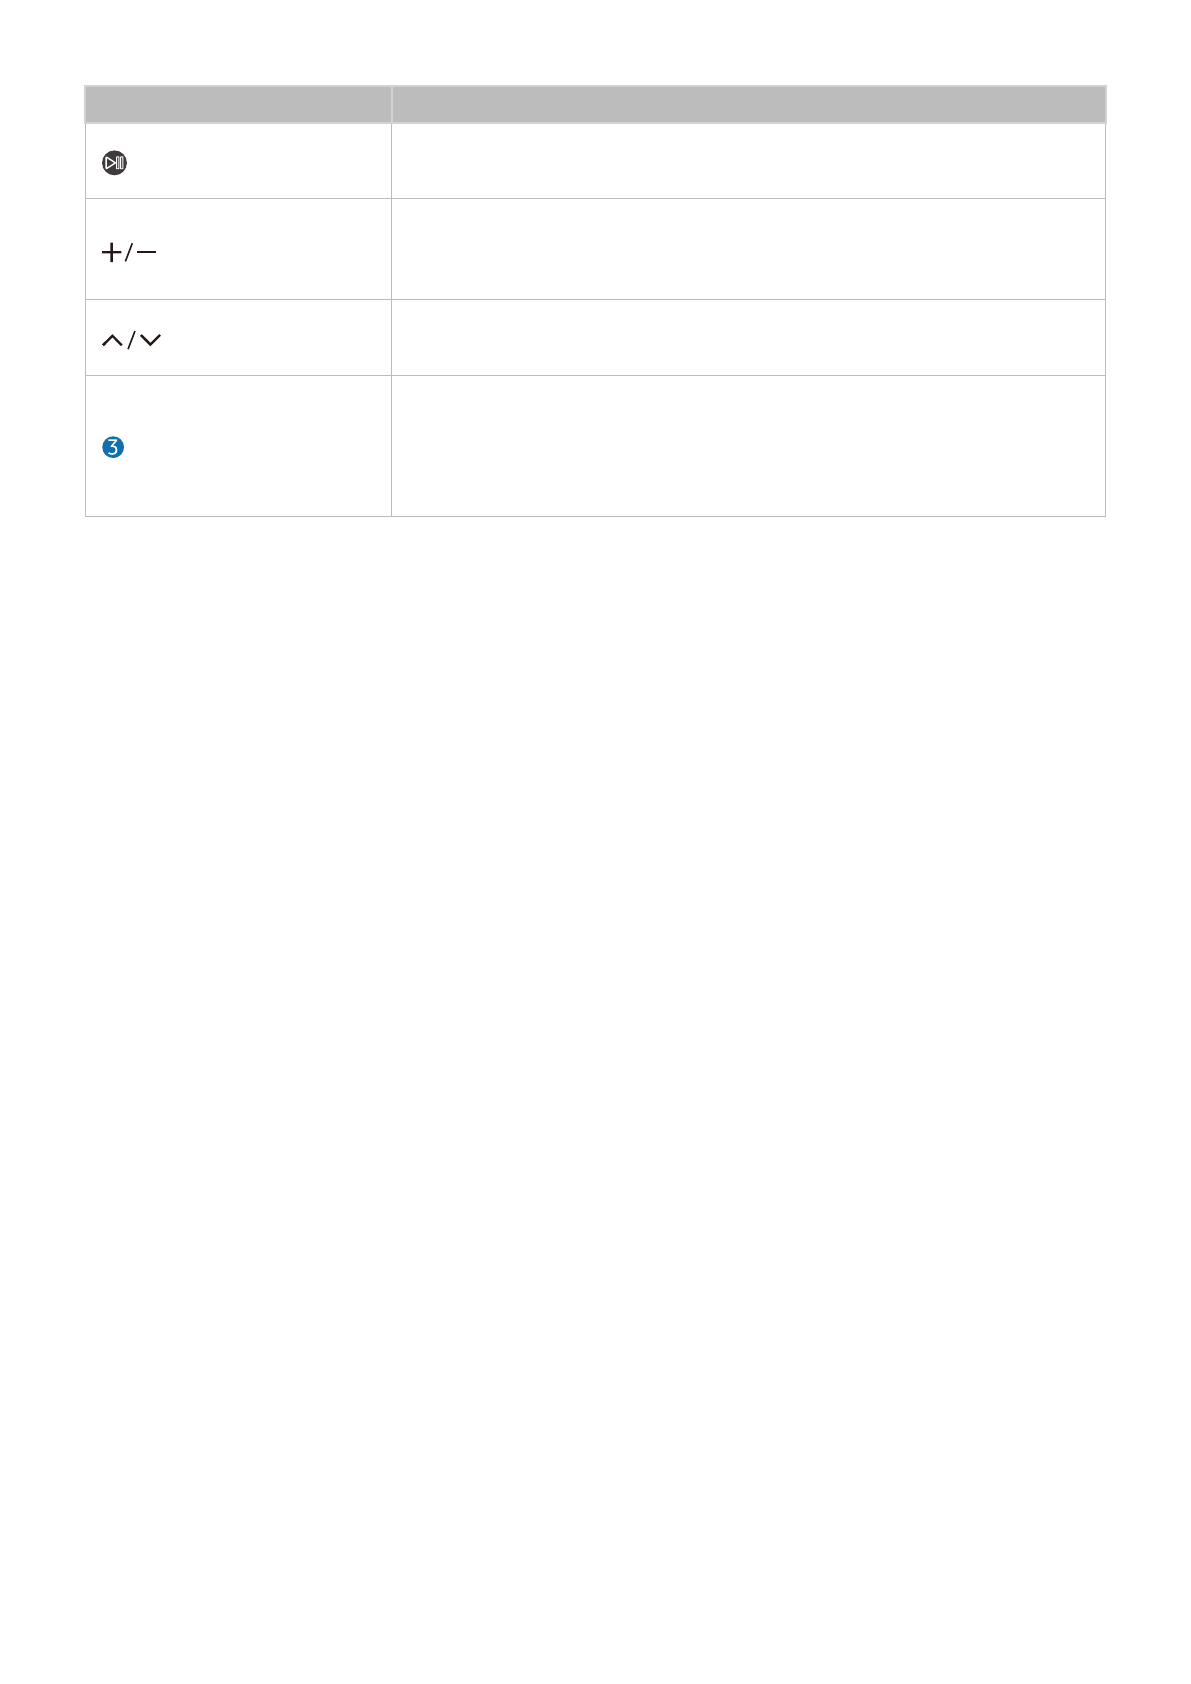This screenshot has height=1684, width=1191.
Task: Click the empty description cell beside plus/minus
Action: tap(748, 249)
